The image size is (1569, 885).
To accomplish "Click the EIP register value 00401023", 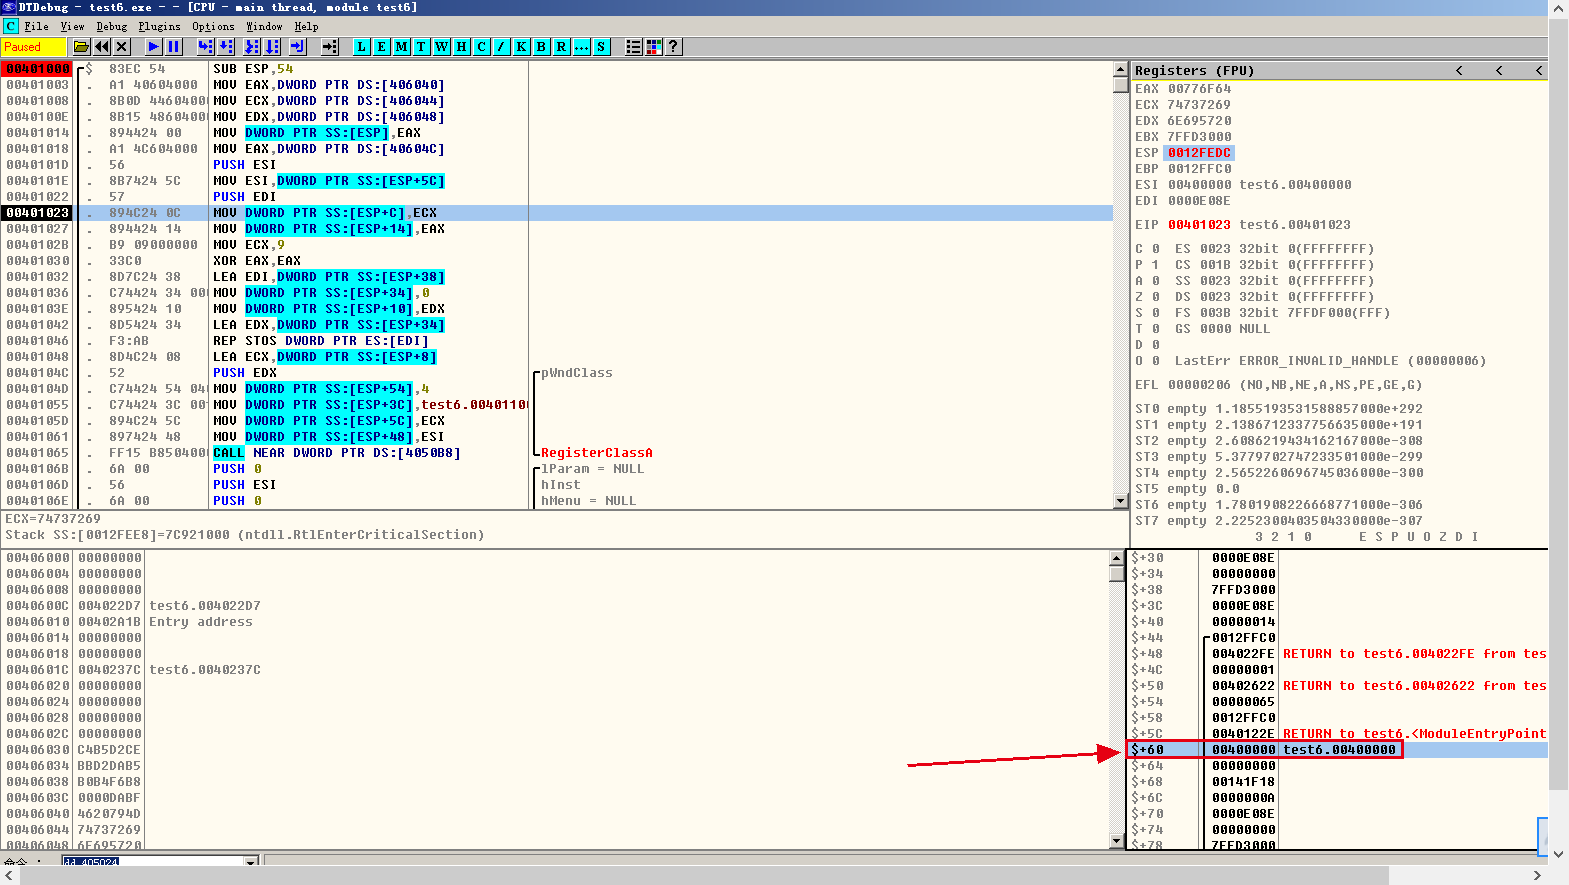I will coord(1199,225).
